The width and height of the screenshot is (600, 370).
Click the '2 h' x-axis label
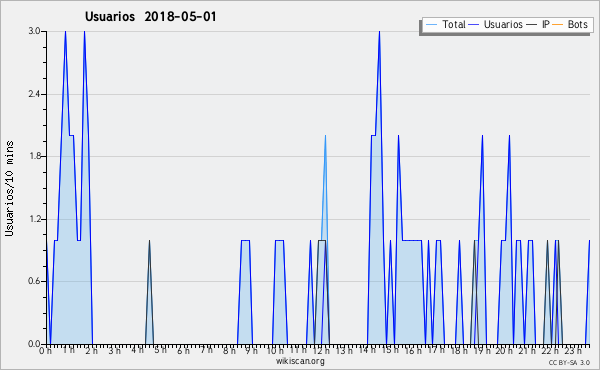[91, 351]
